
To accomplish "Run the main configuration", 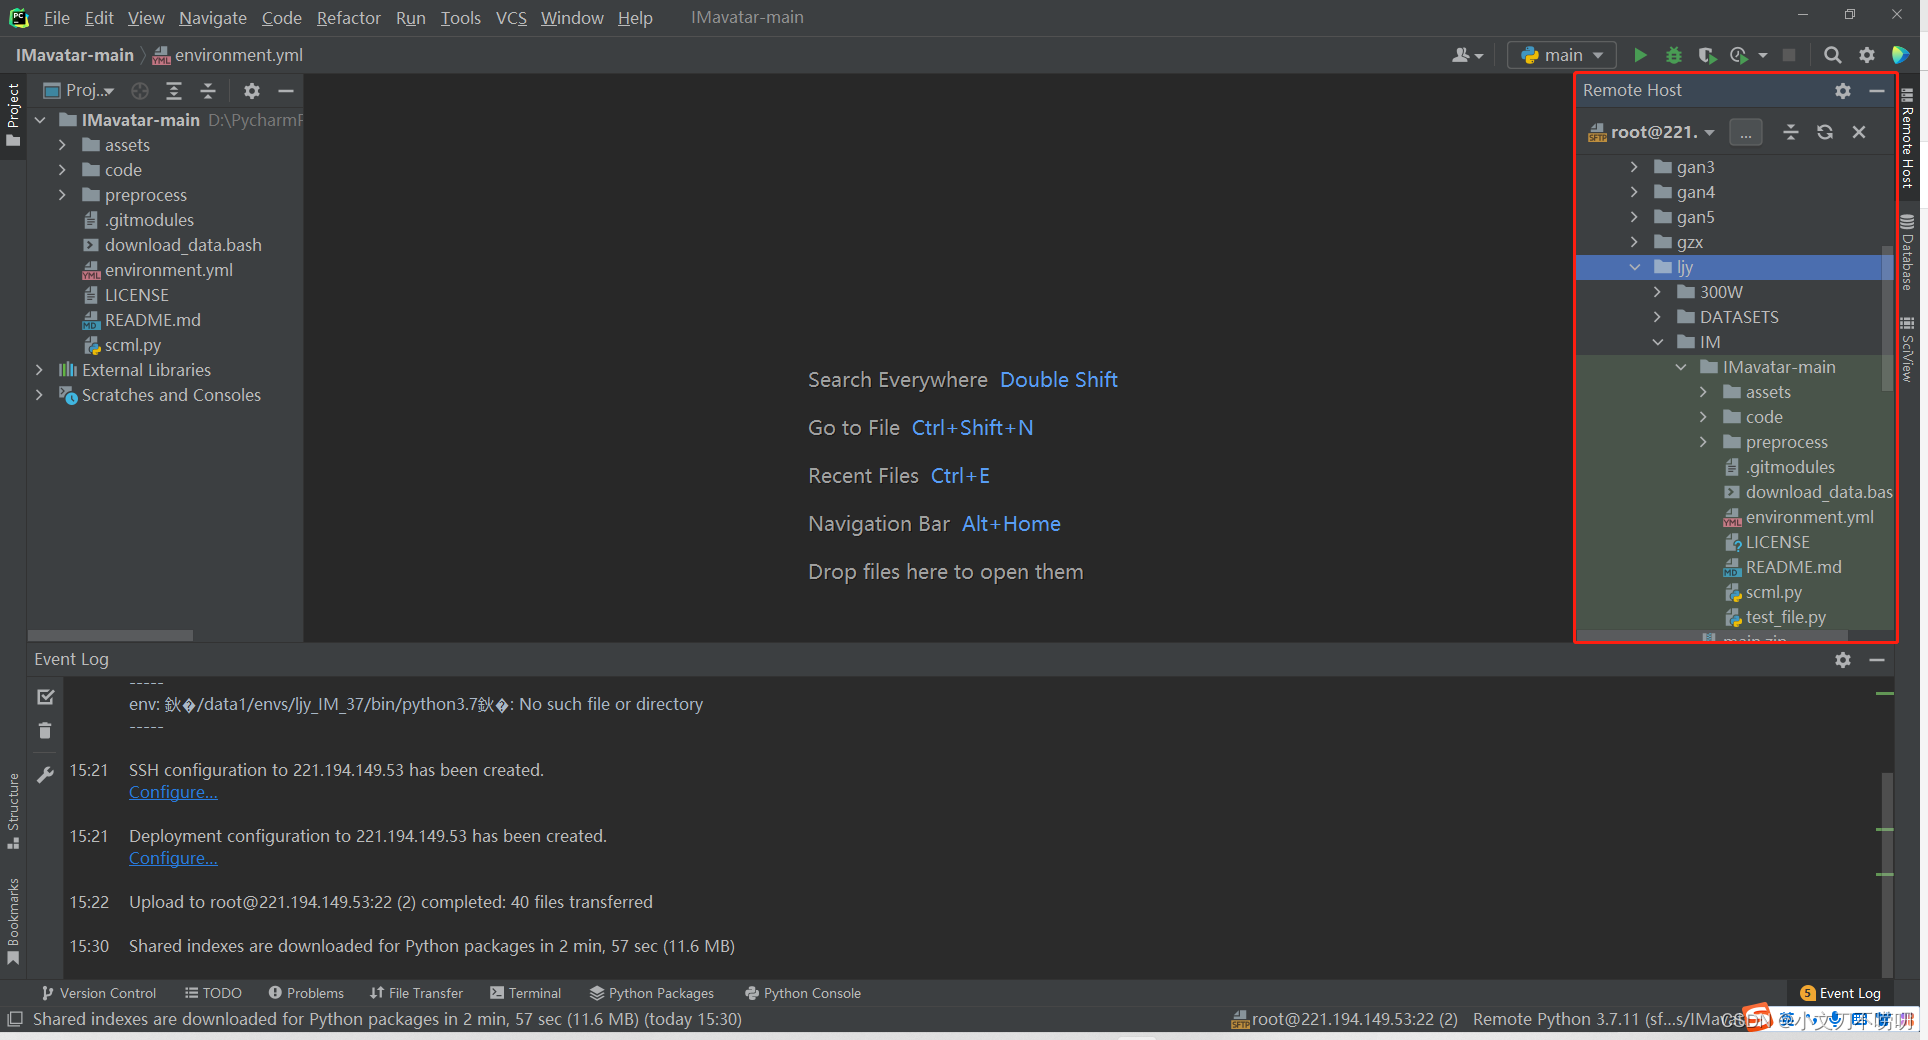I will 1640,55.
